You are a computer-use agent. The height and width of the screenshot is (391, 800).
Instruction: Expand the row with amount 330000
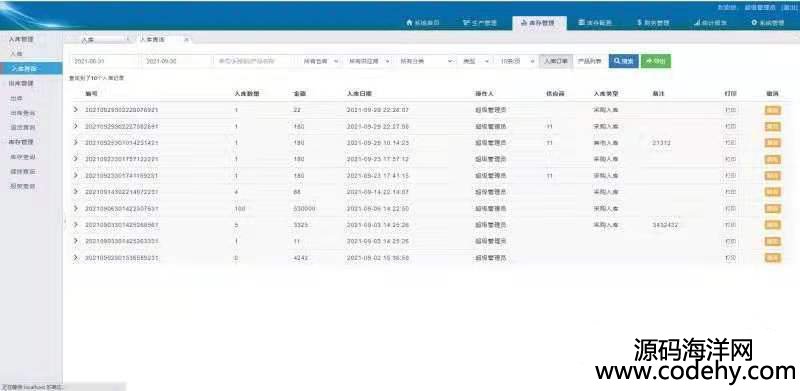tap(76, 209)
